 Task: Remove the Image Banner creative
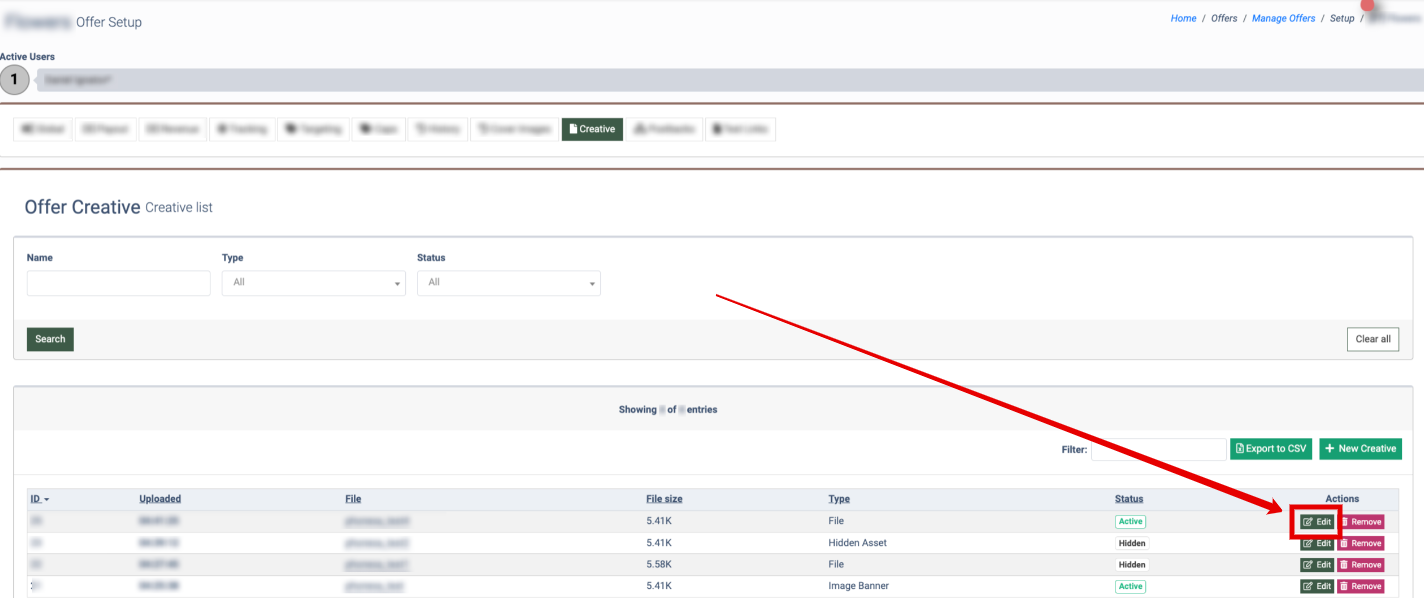pos(1361,586)
